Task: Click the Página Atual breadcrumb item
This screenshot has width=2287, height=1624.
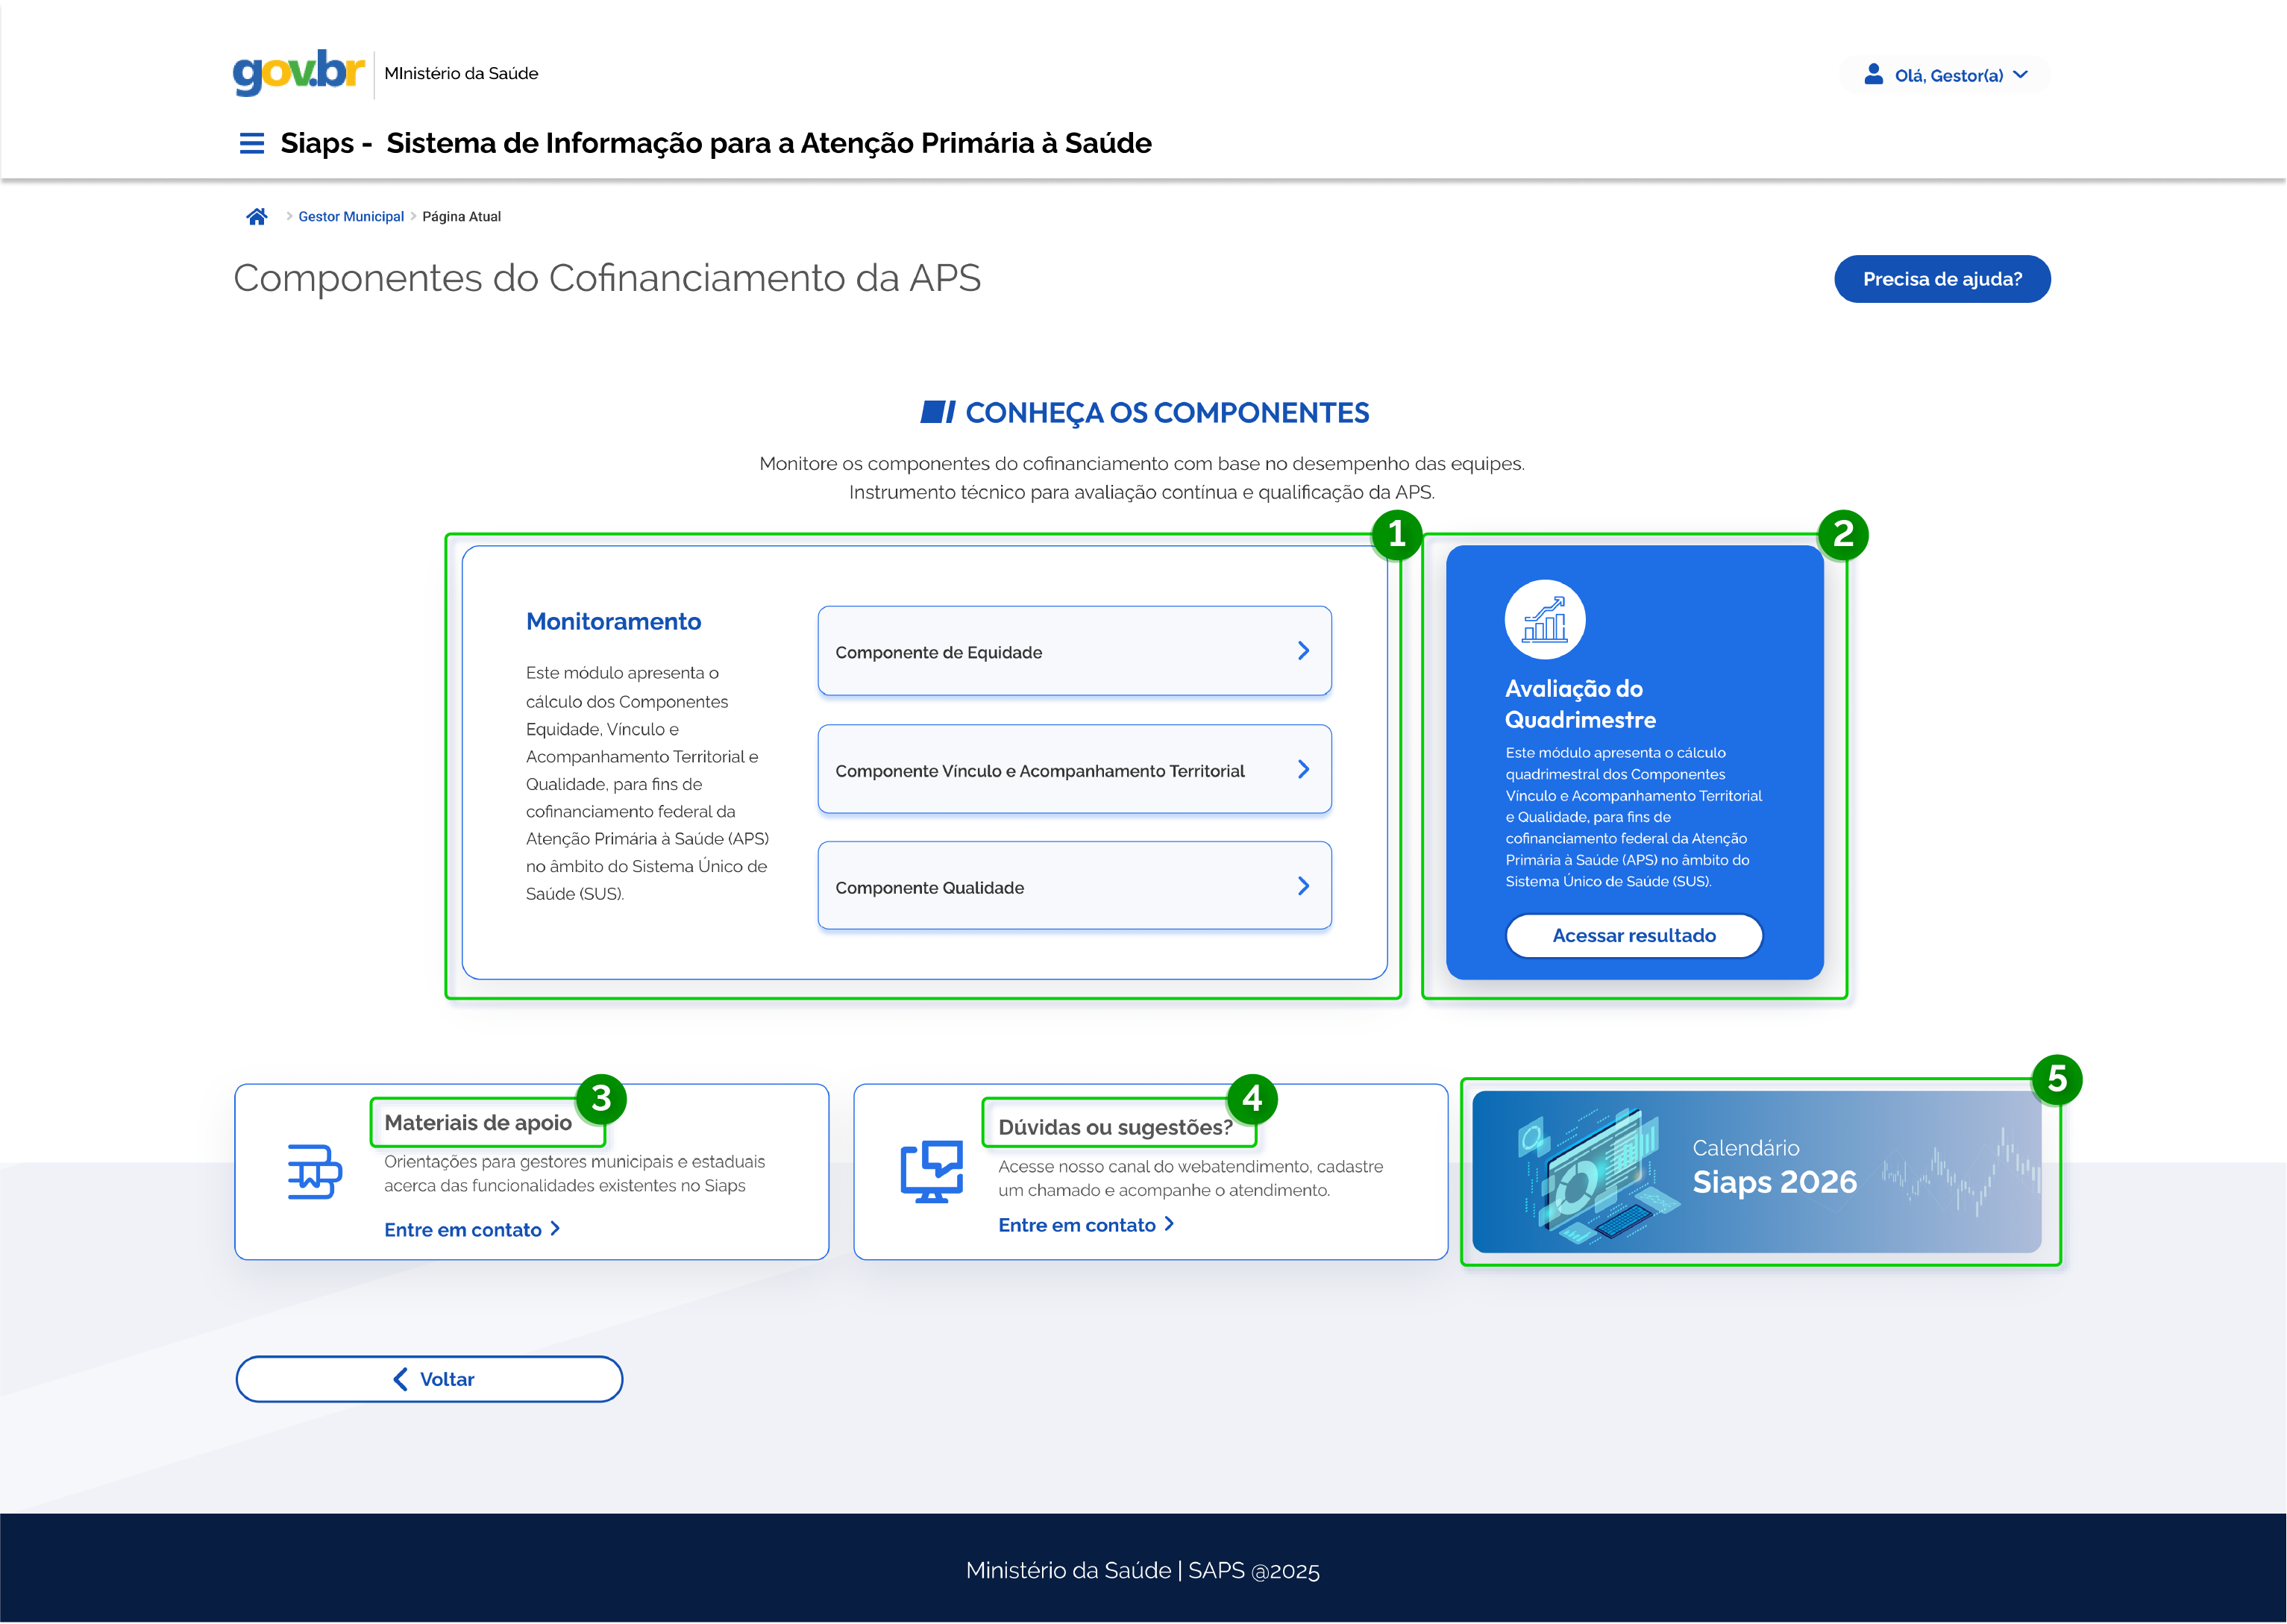Action: pos(461,216)
